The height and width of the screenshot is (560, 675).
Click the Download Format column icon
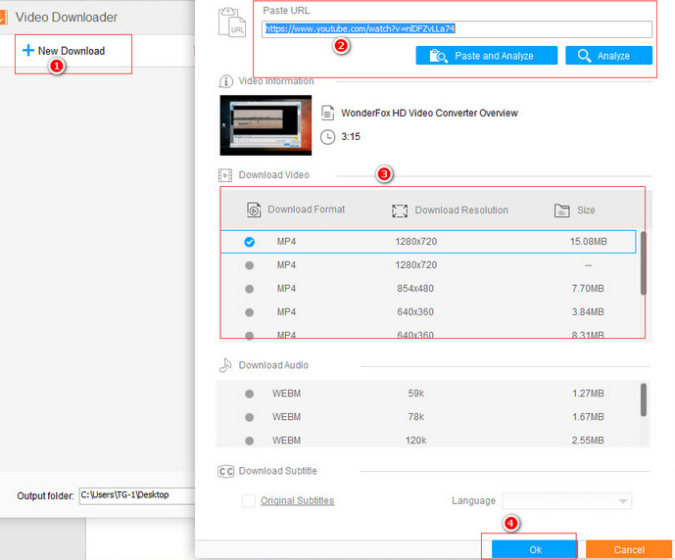[x=254, y=210]
